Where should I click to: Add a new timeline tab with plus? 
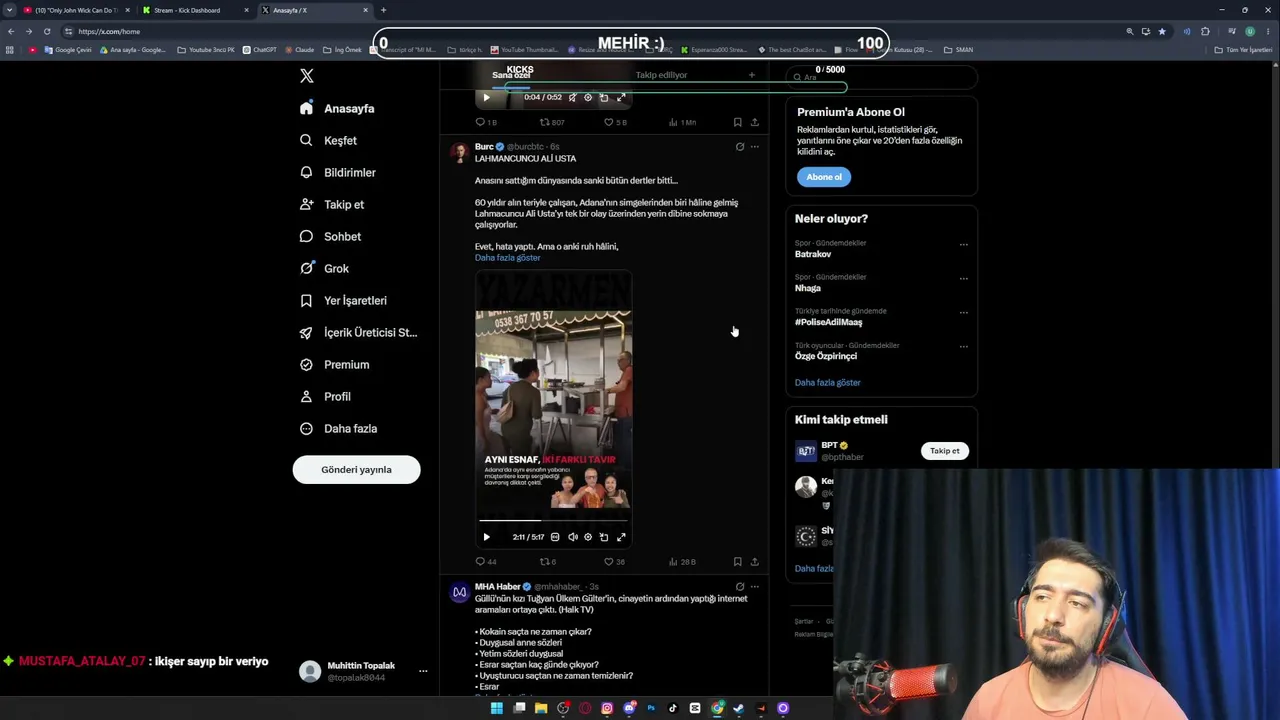[752, 75]
